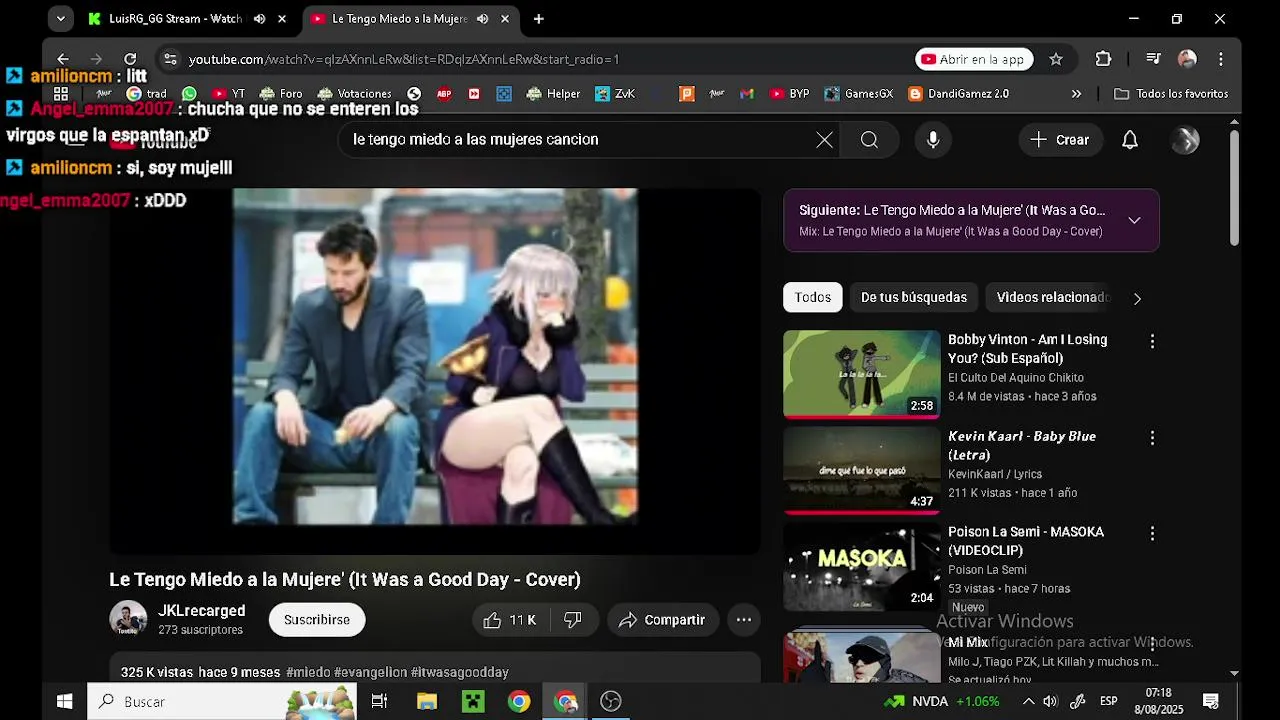Show hidden system tray icons
The image size is (1280, 720).
click(x=1028, y=701)
